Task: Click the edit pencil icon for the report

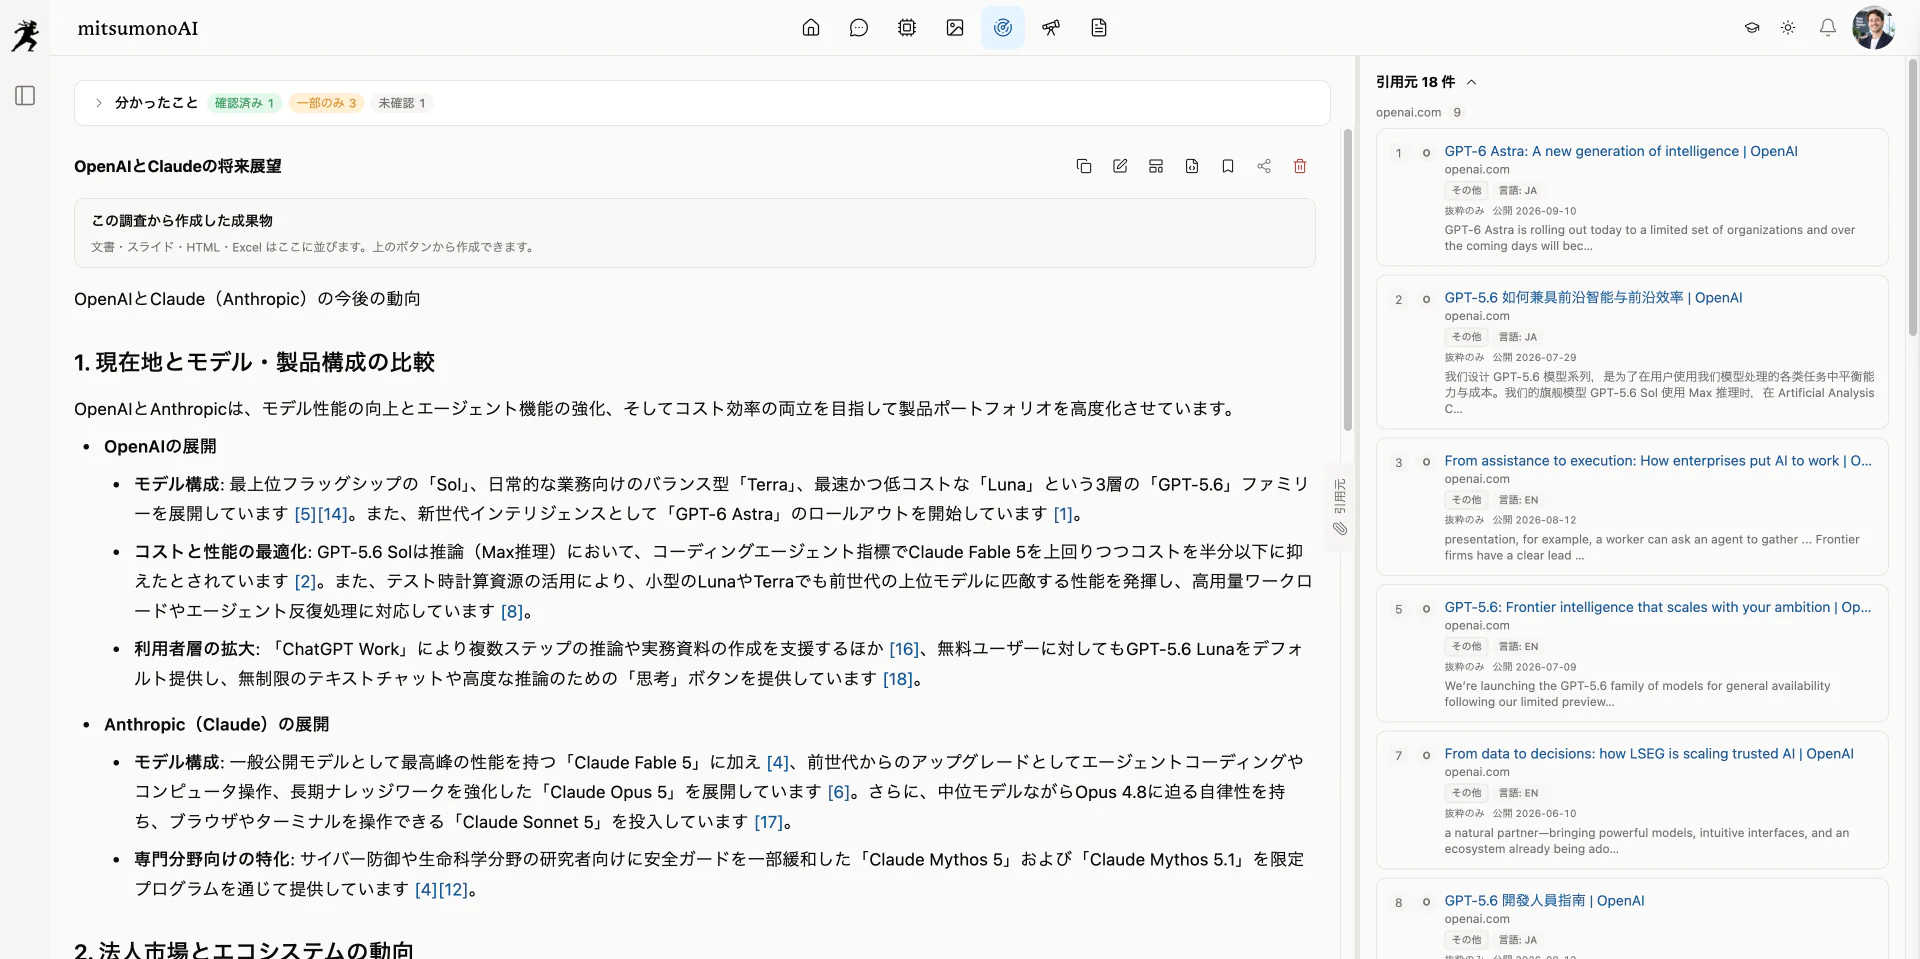Action: tap(1120, 166)
